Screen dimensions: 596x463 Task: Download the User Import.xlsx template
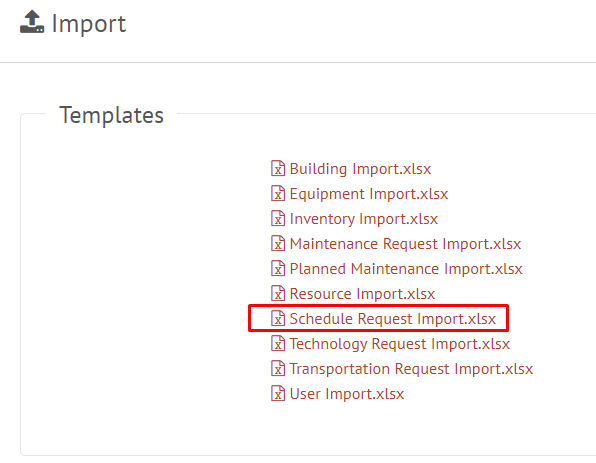click(x=347, y=394)
